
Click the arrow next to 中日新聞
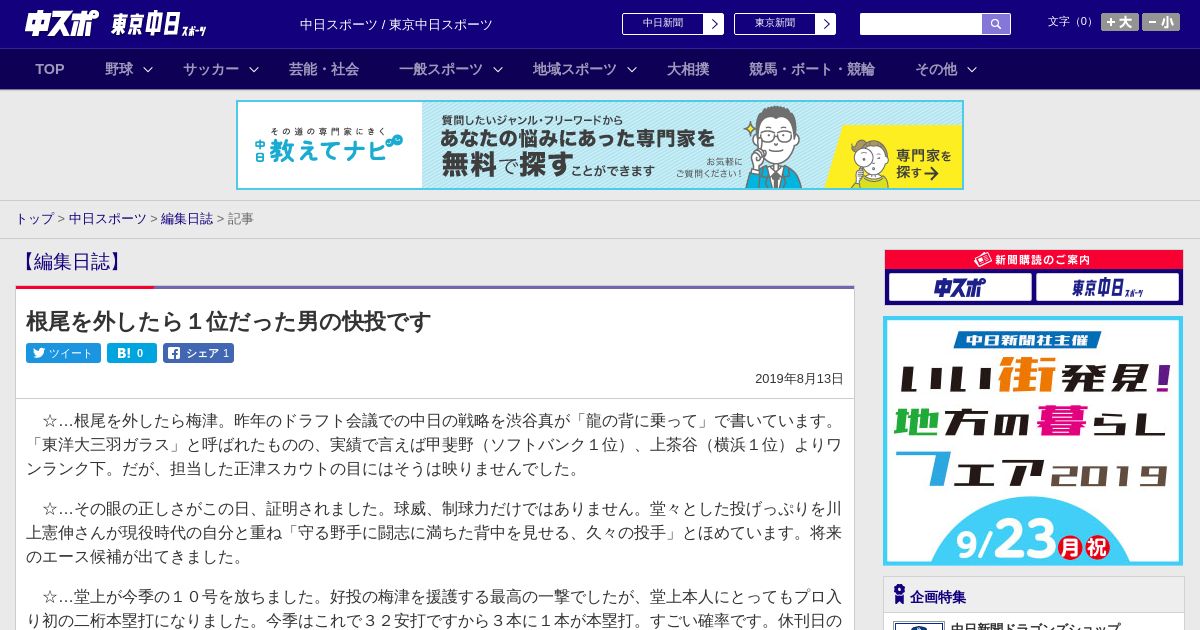coord(714,24)
